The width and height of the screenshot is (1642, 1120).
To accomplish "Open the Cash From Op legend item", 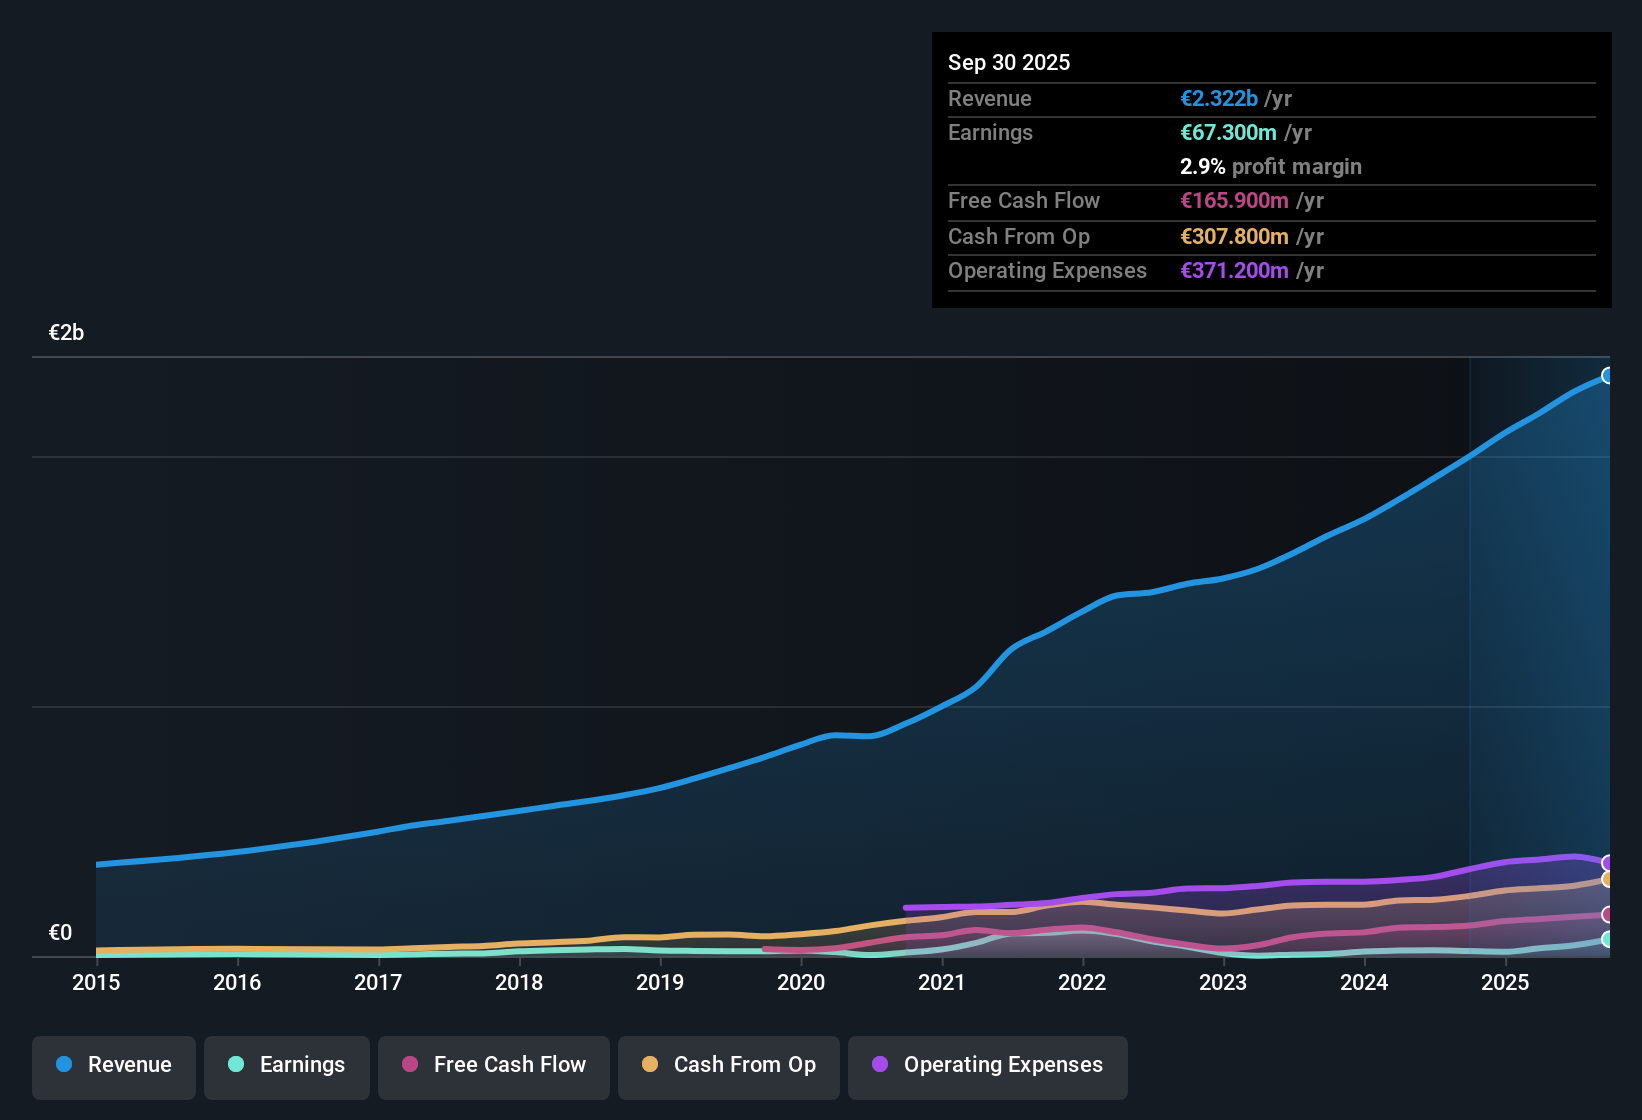I will pyautogui.click(x=728, y=1065).
